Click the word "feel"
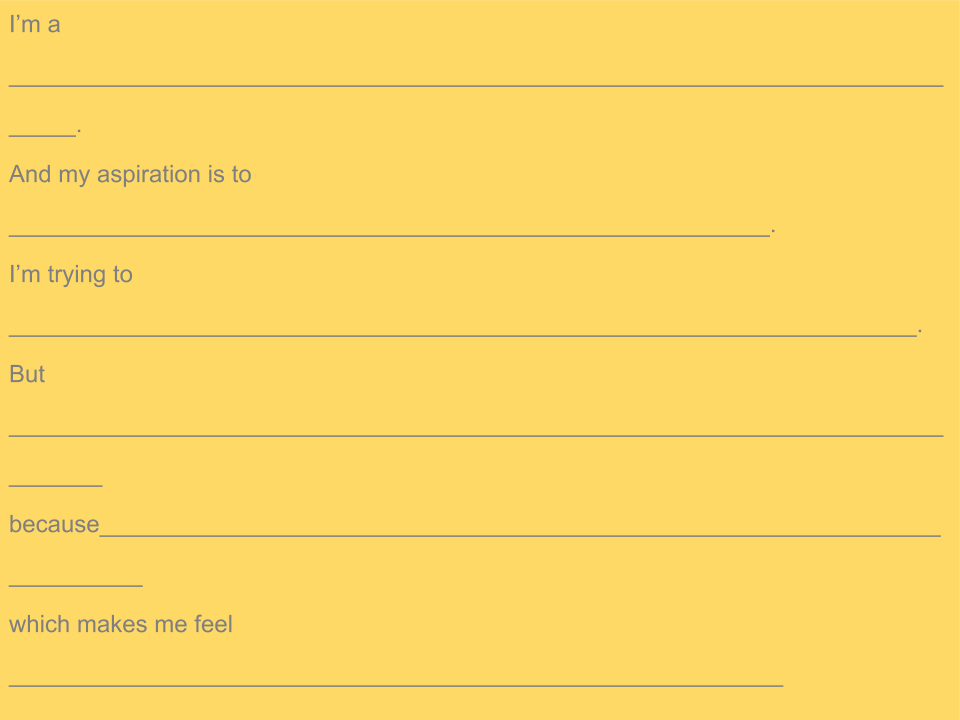The height and width of the screenshot is (720, 960). (x=213, y=624)
